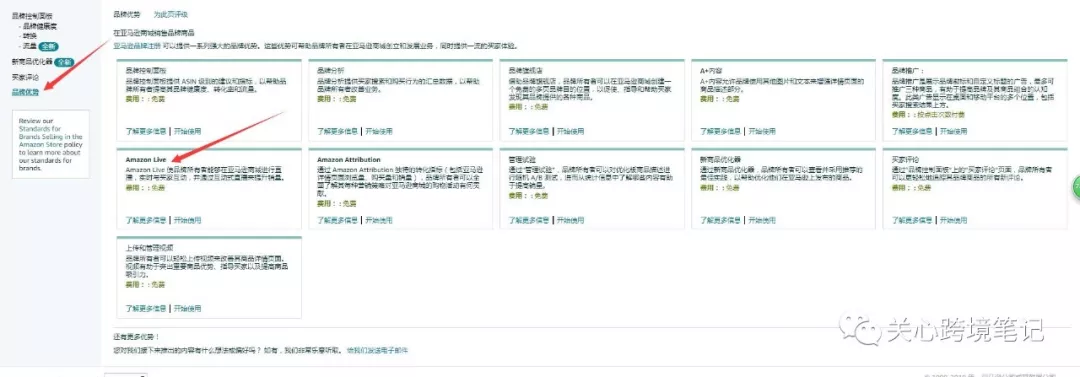
Task: Open 买家评论 in the left sidebar
Action: (25, 77)
